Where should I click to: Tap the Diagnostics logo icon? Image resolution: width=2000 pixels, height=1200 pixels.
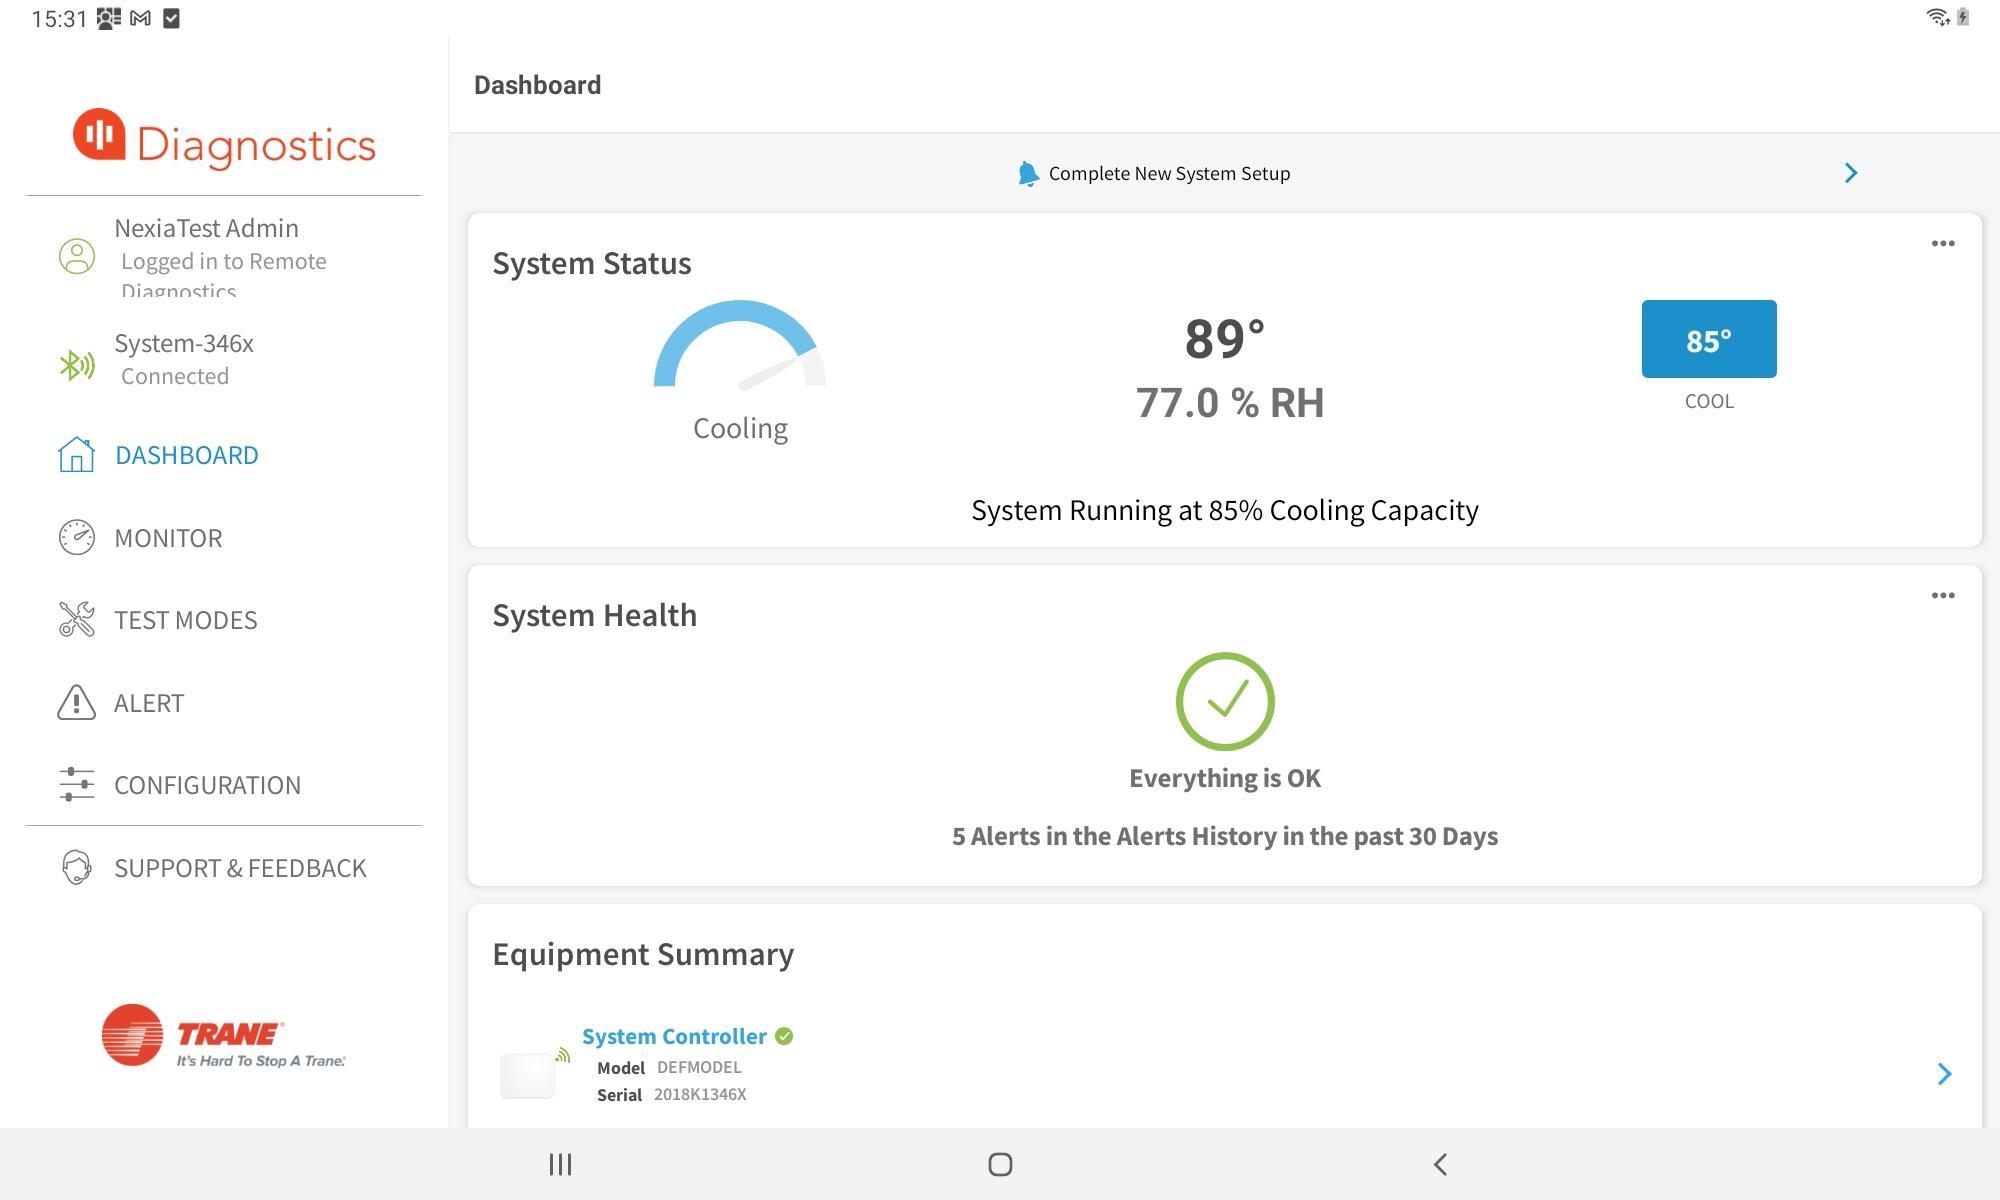point(99,134)
